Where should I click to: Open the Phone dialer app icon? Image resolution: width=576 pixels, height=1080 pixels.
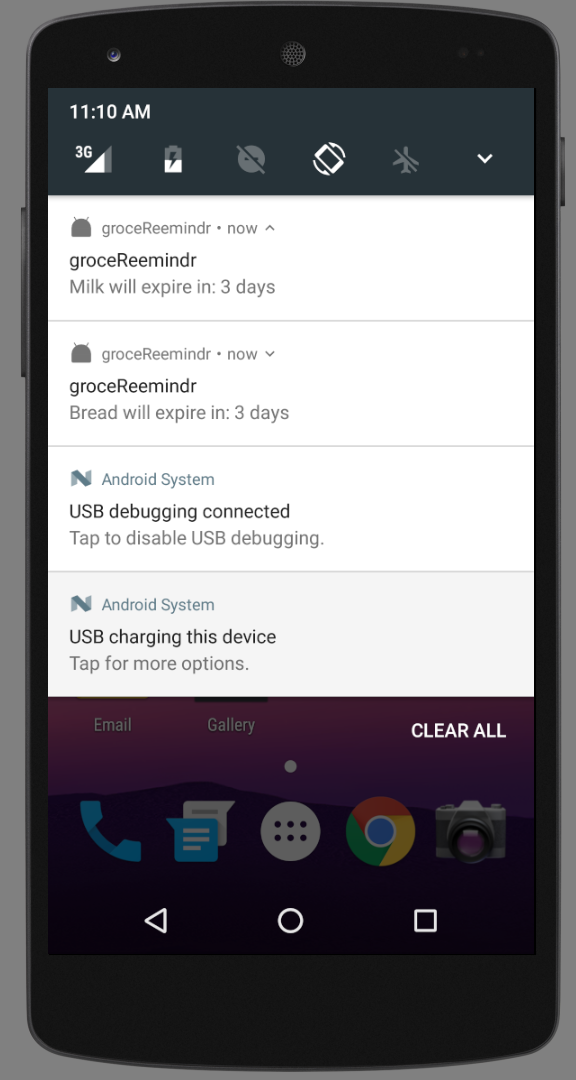click(111, 831)
